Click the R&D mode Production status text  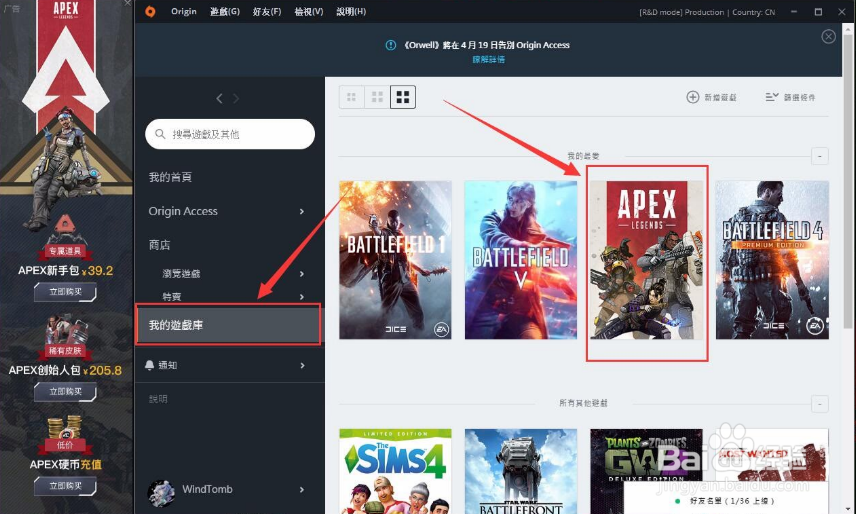[707, 12]
